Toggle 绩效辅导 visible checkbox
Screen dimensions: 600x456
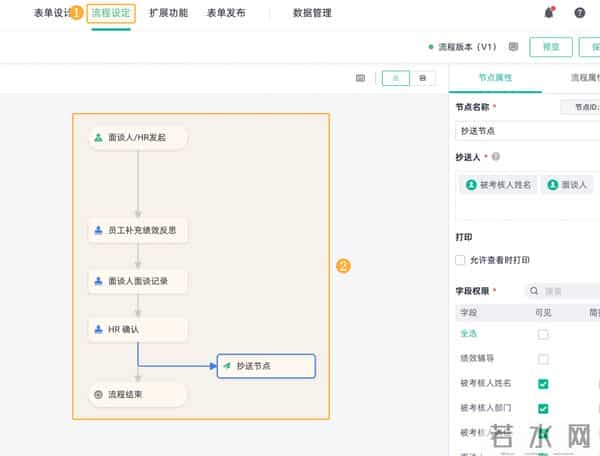click(x=543, y=359)
